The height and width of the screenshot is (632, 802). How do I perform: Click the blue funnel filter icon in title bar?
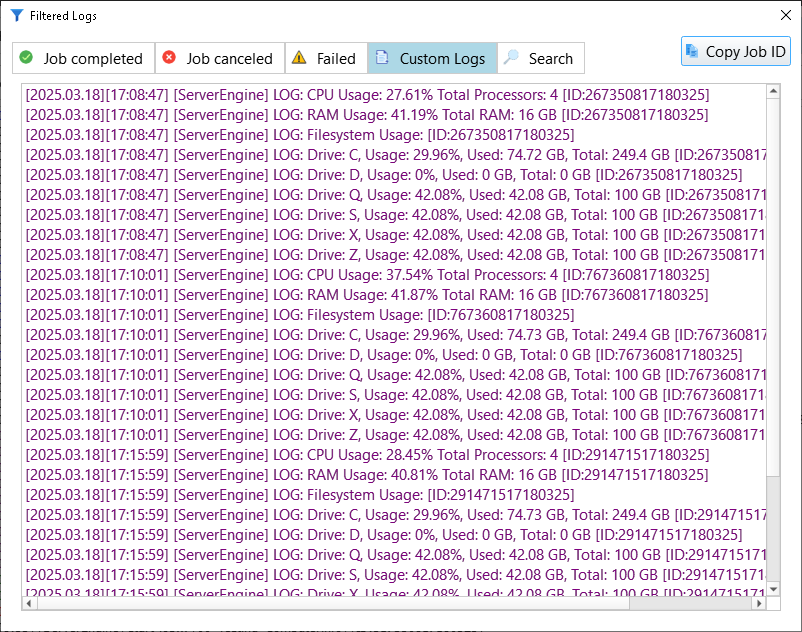pyautogui.click(x=16, y=16)
